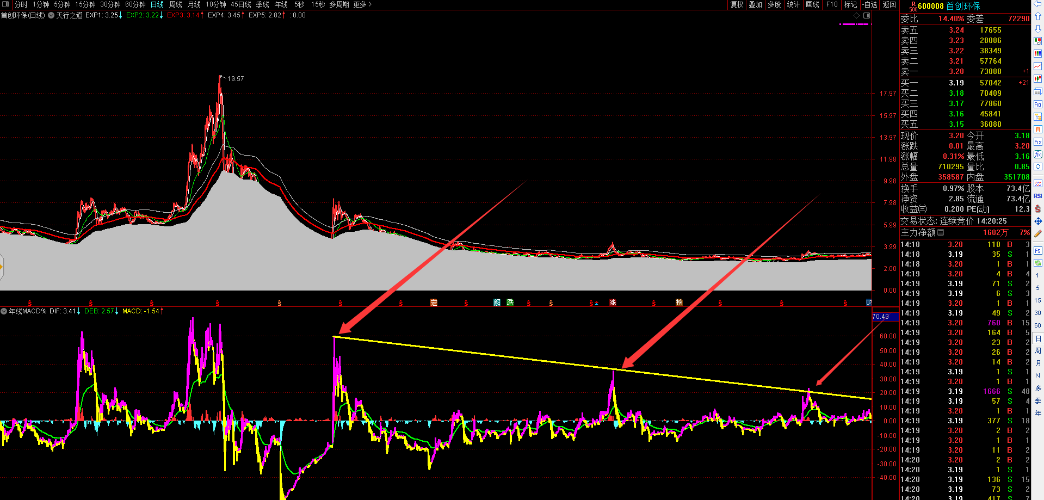
Task: Click the indicator settings icon before 天行之道
Action: [51, 15]
